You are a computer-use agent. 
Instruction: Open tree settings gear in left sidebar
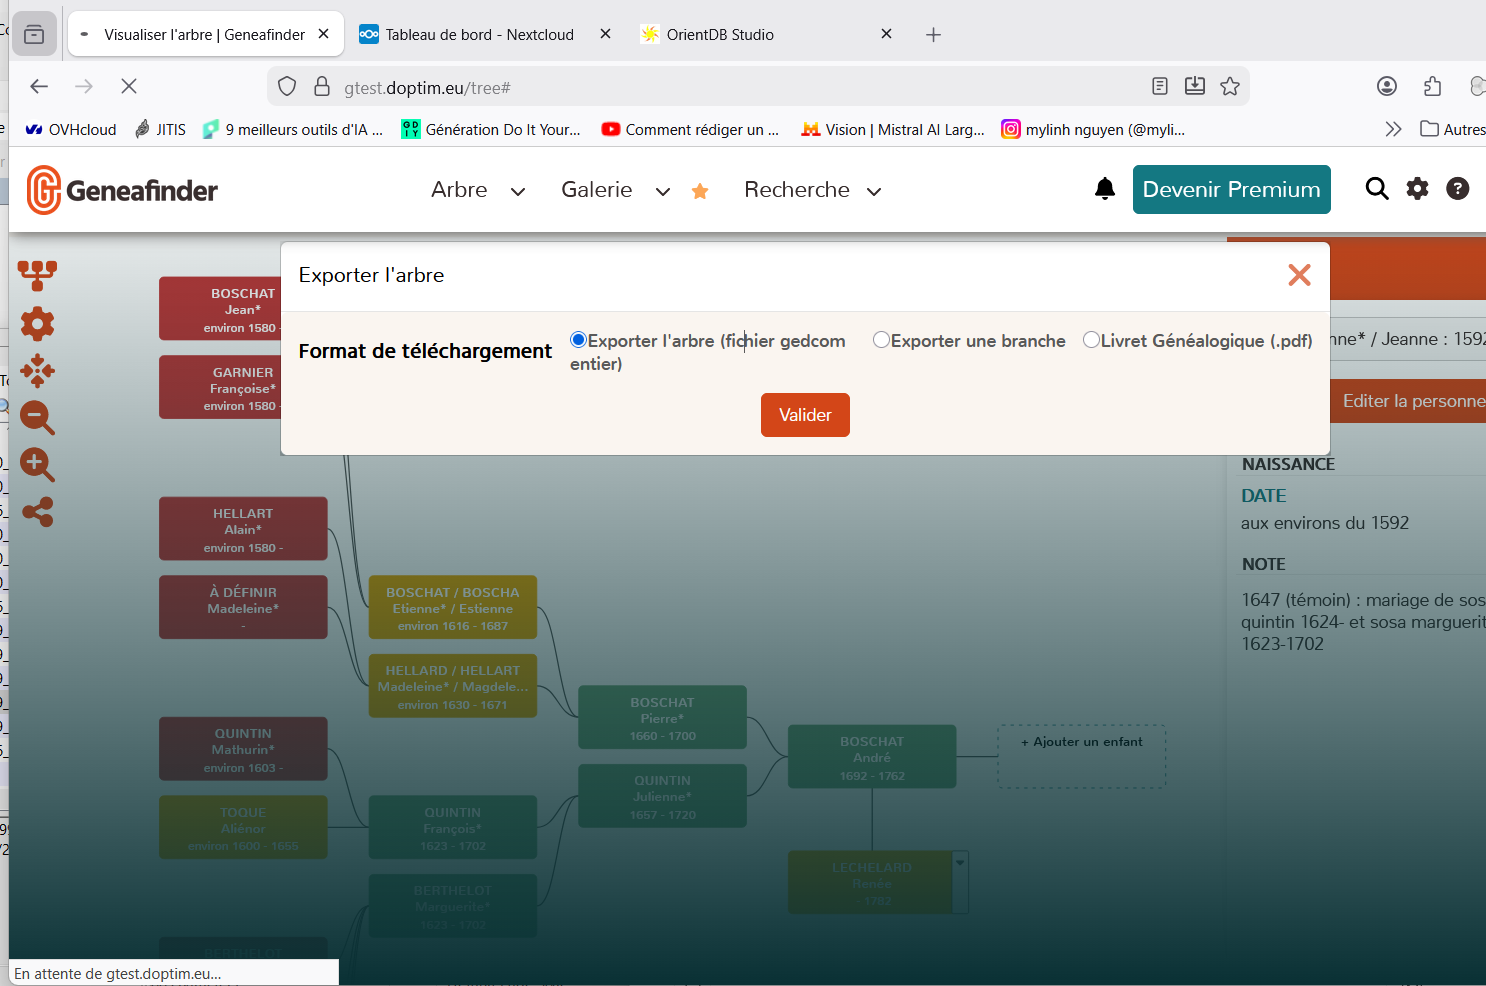pos(37,323)
